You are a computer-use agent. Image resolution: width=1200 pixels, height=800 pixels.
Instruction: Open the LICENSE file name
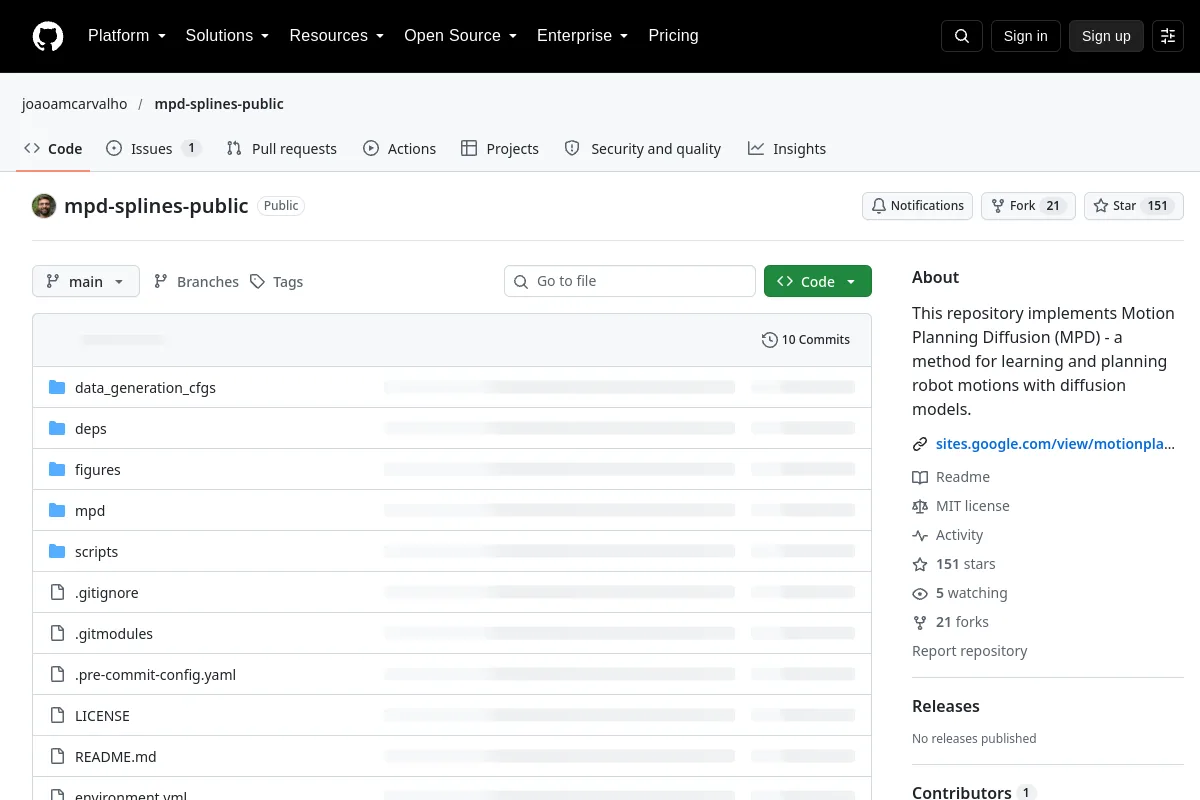click(x=102, y=716)
